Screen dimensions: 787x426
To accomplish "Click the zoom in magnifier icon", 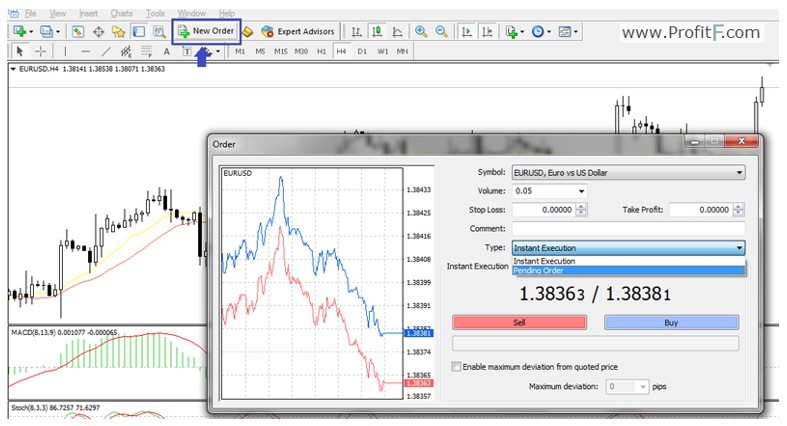I will point(421,31).
